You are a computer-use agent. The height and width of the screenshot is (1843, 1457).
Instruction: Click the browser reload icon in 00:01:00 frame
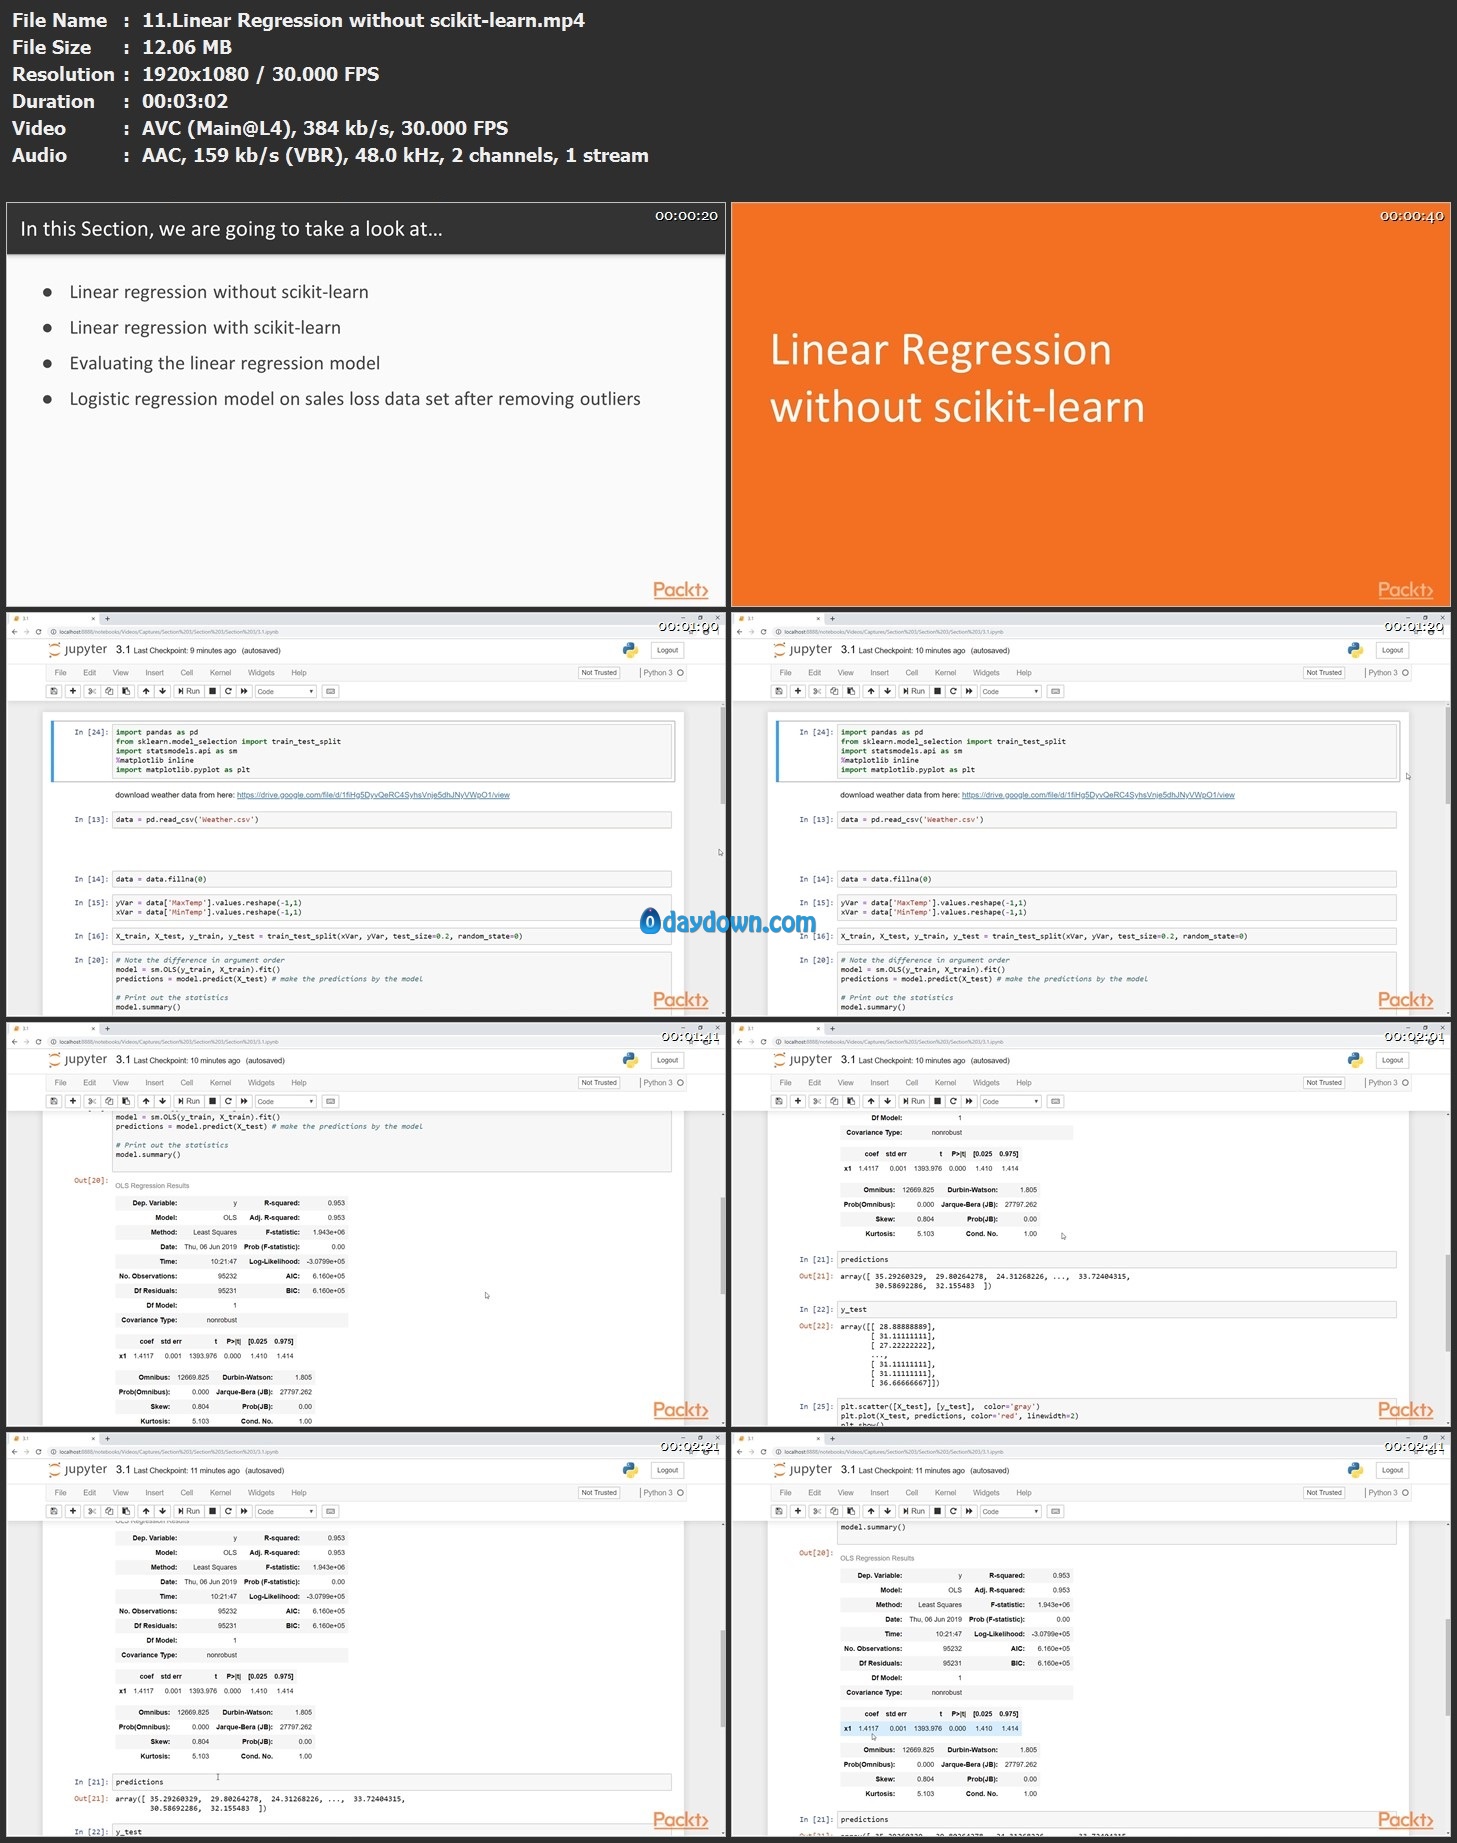click(38, 631)
